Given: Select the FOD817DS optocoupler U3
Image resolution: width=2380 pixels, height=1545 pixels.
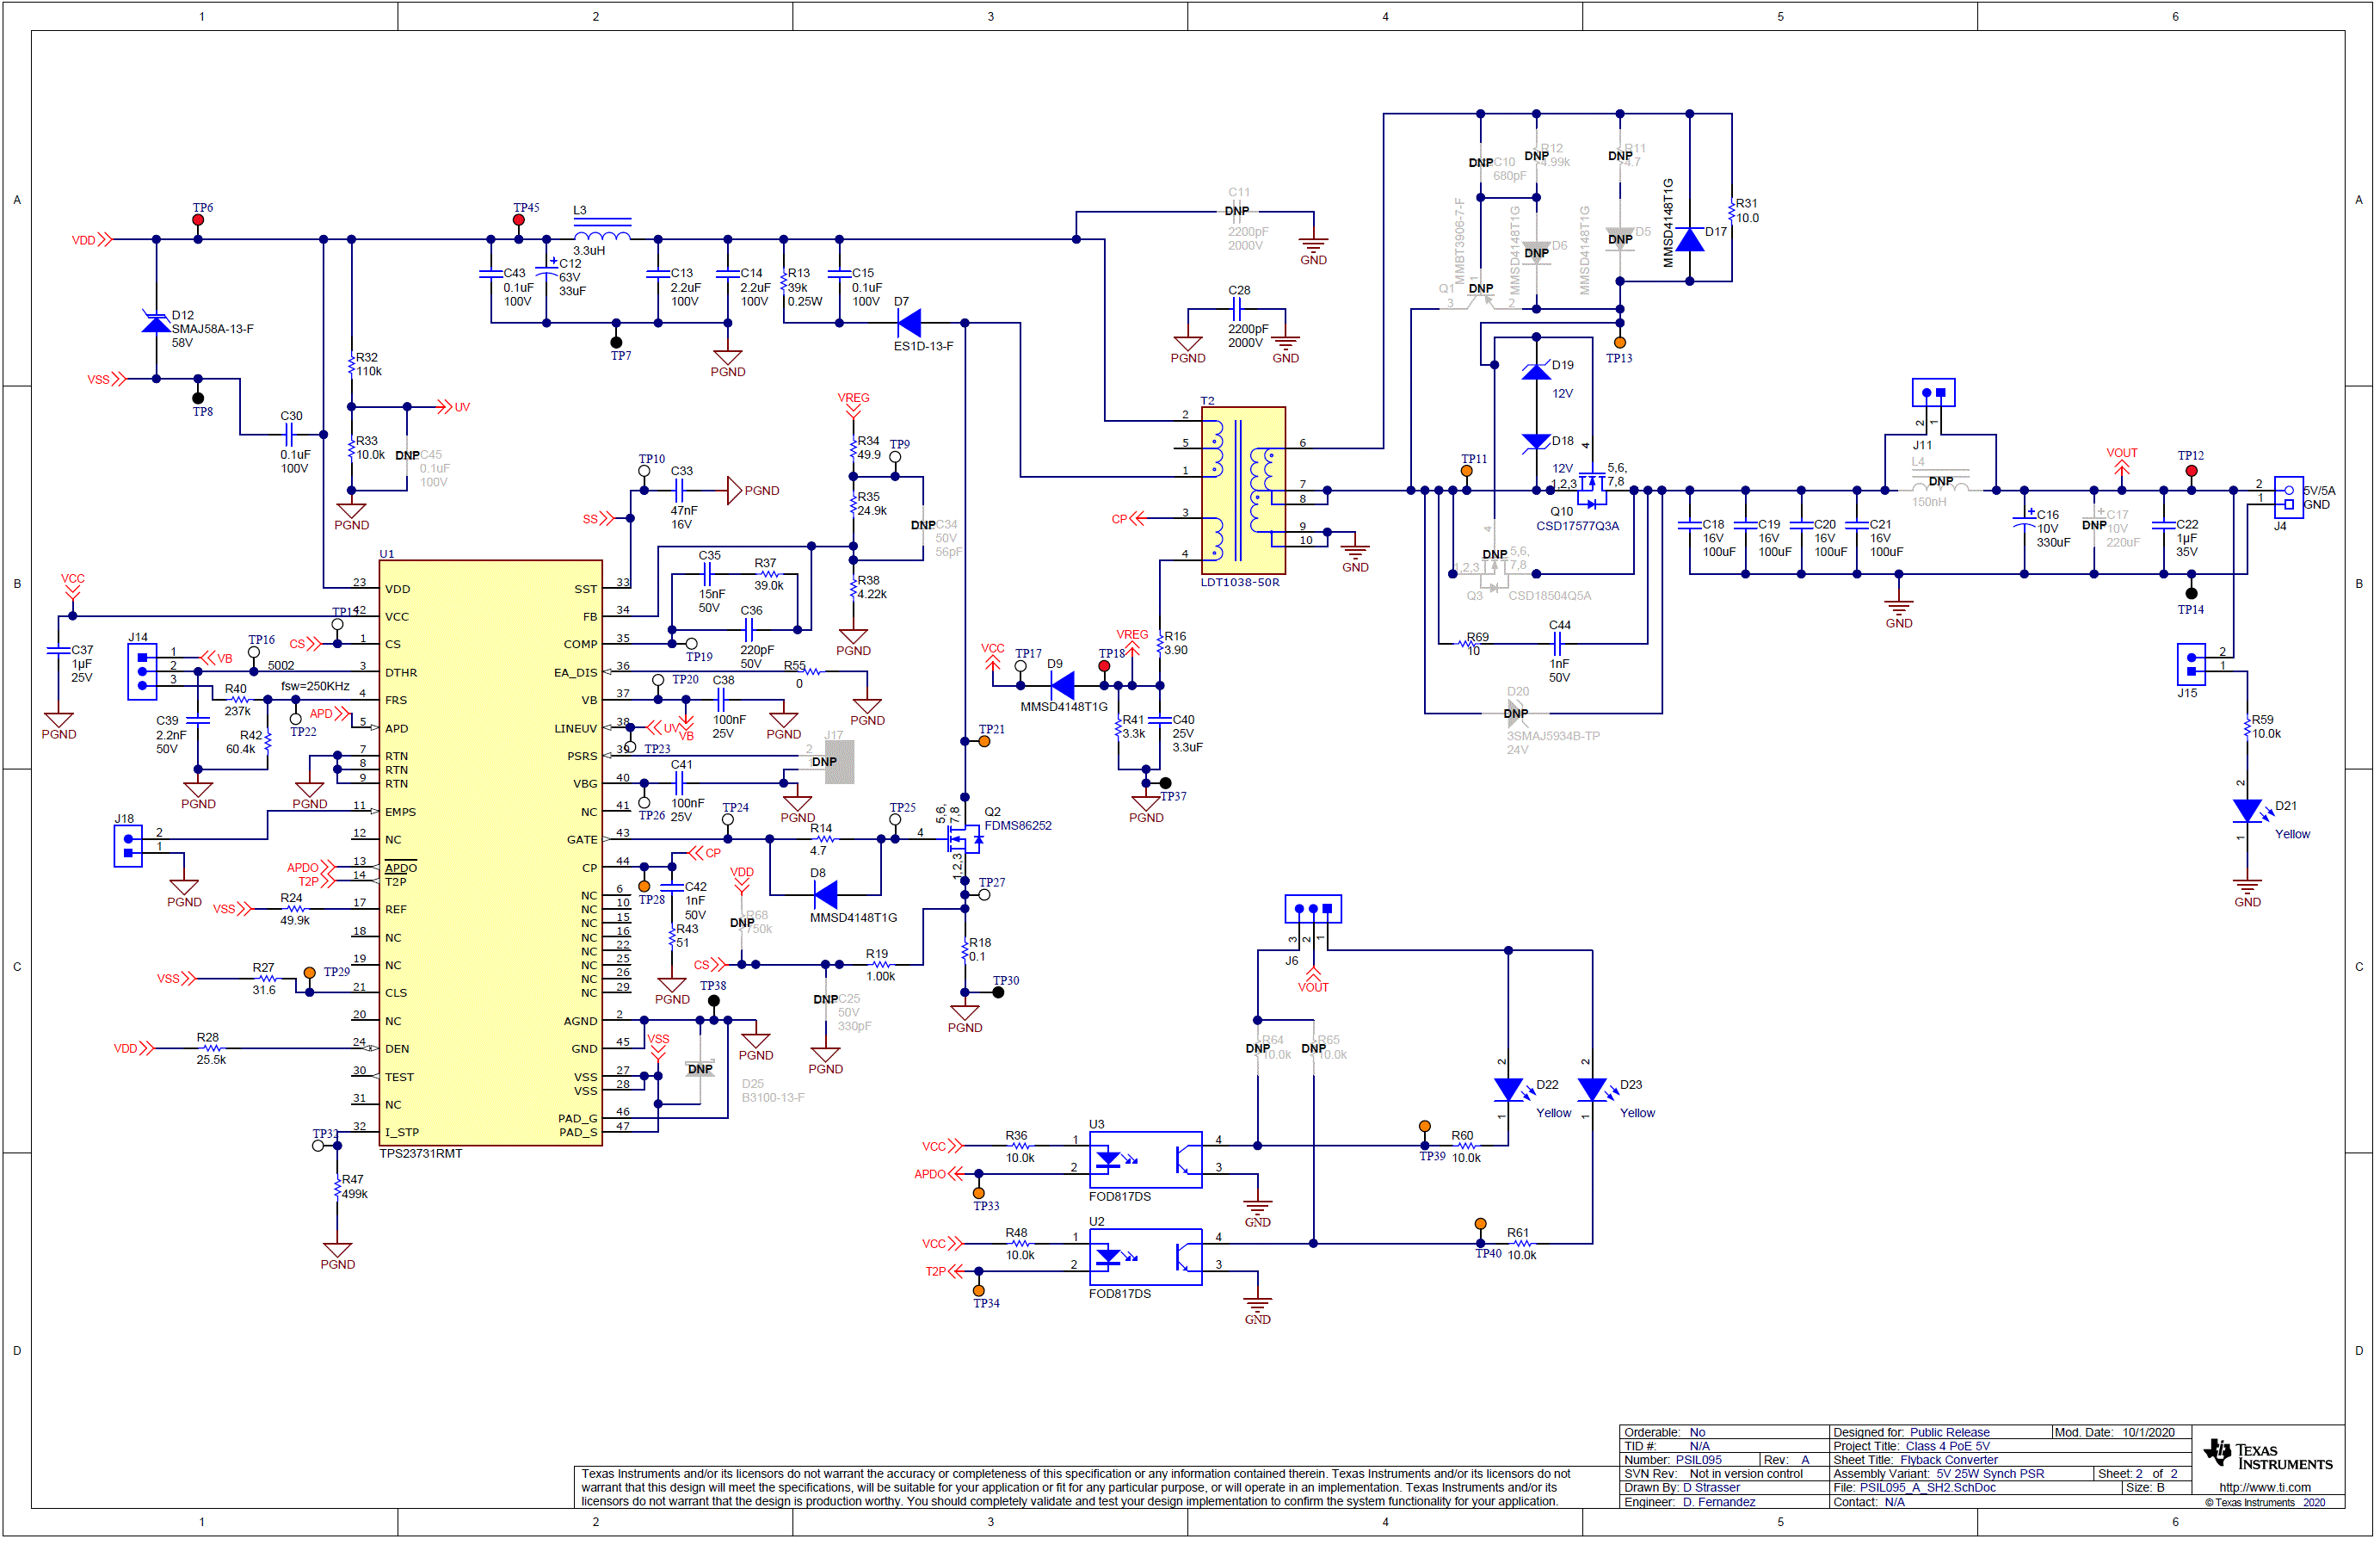Looking at the screenshot, I should (1145, 1160).
